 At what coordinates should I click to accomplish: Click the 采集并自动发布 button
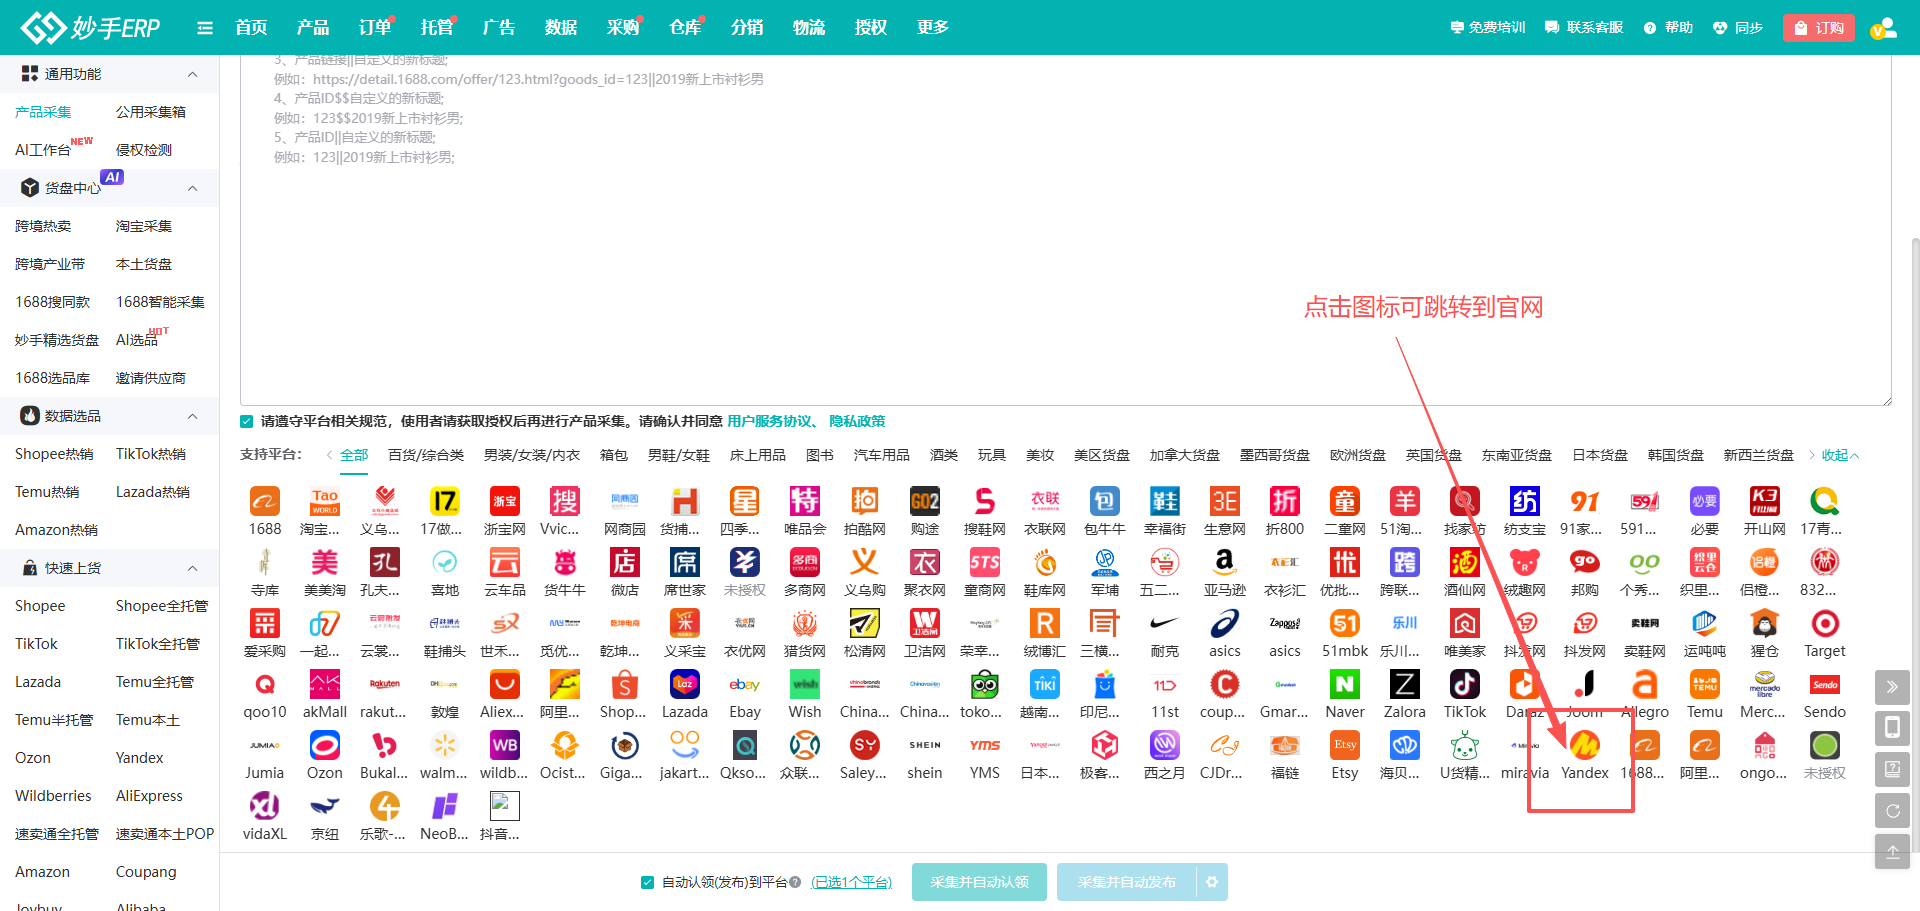tap(1127, 882)
